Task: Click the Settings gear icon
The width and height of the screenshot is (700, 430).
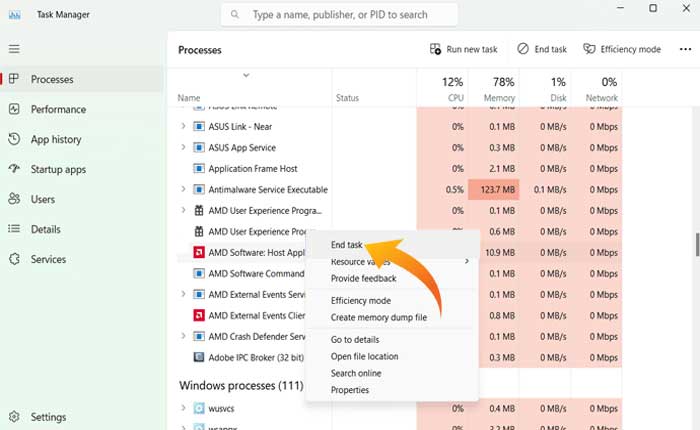Action: pyautogui.click(x=14, y=417)
